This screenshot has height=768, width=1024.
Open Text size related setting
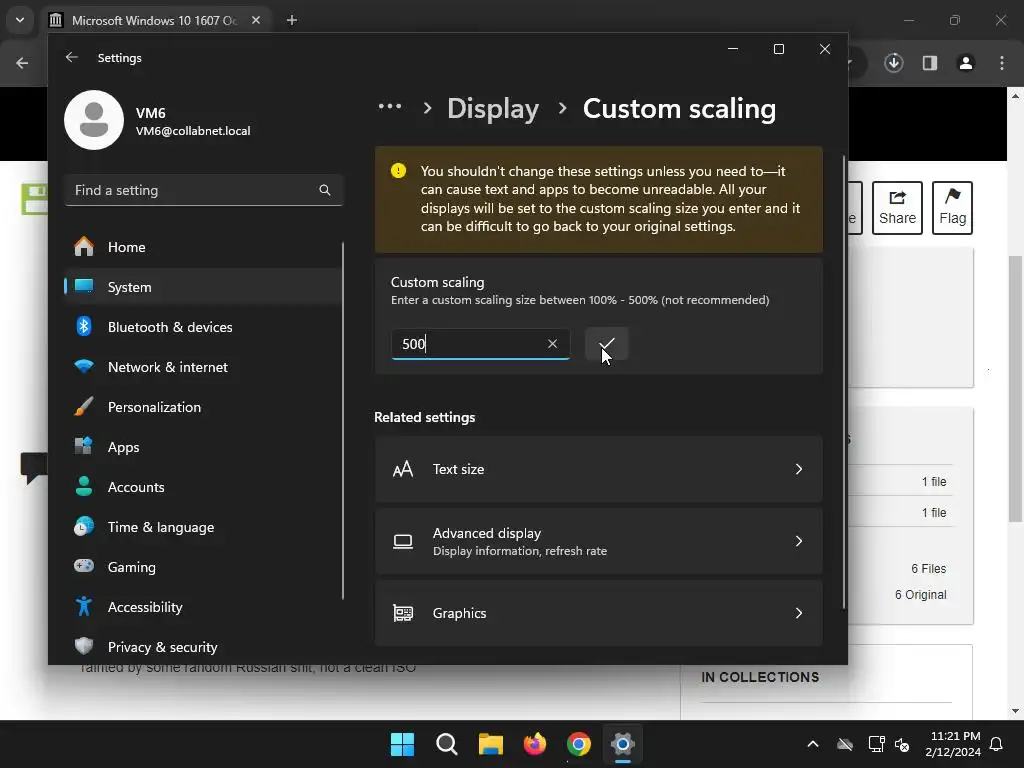click(598, 470)
